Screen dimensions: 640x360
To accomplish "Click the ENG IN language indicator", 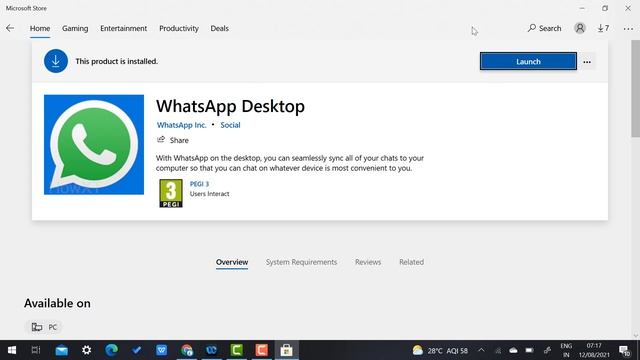I will point(566,350).
